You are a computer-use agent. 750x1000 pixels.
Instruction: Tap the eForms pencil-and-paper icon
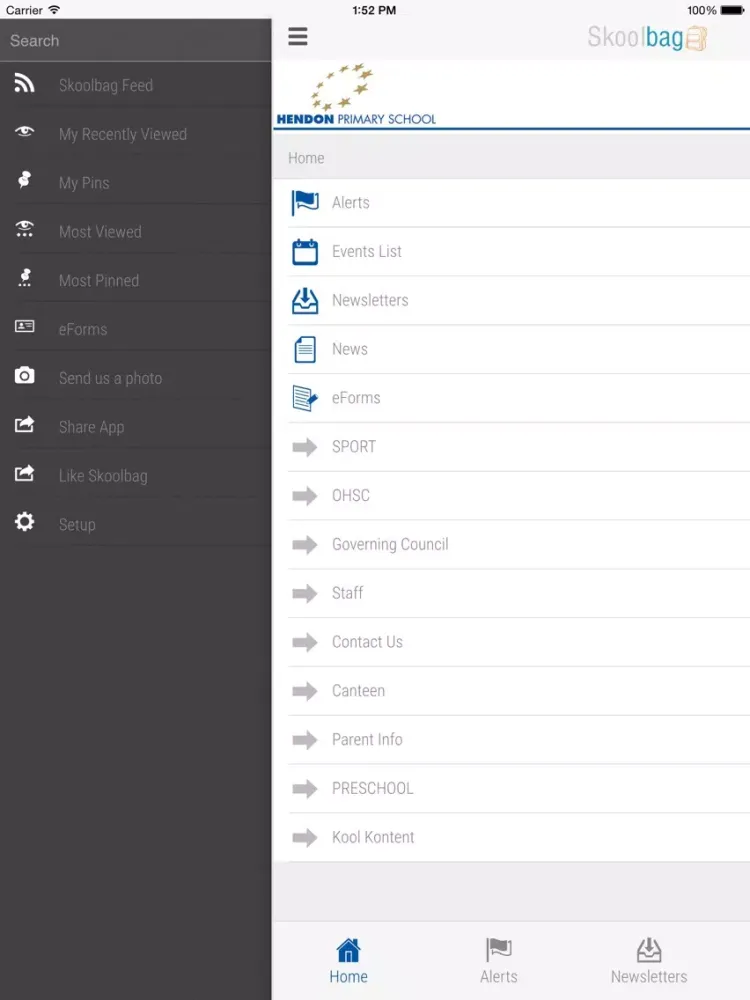305,399
